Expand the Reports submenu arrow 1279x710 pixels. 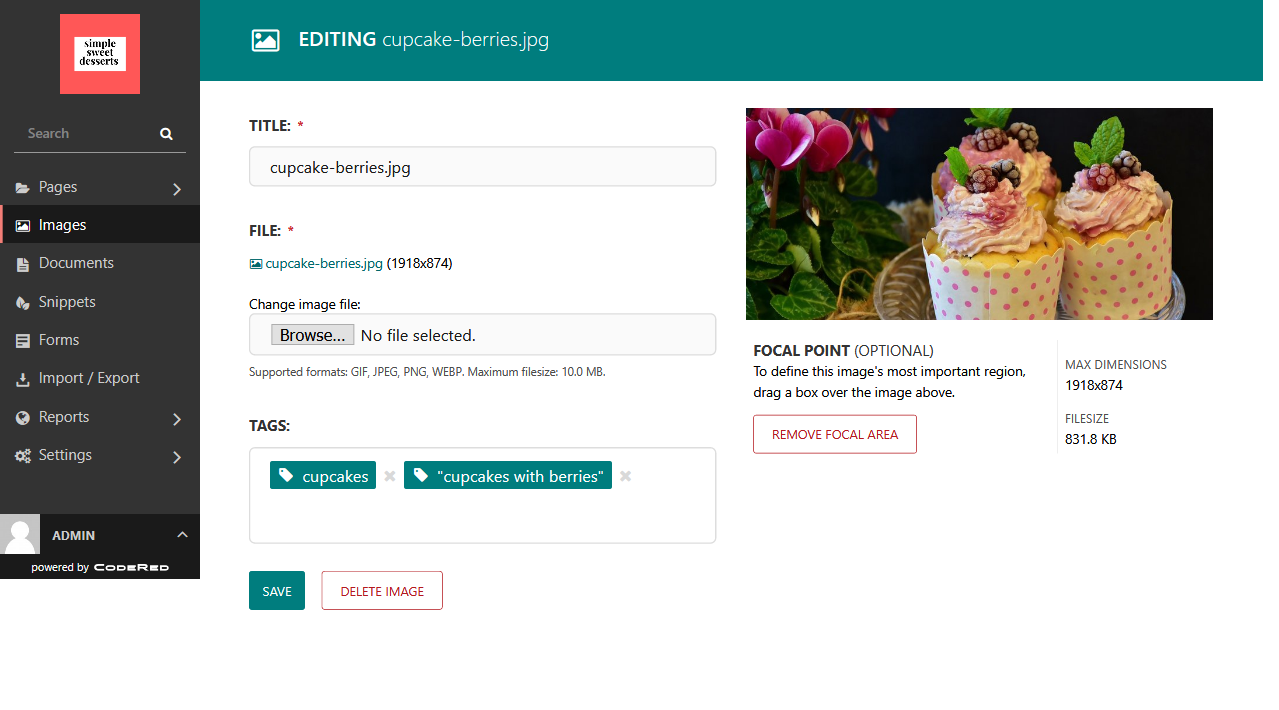click(x=177, y=419)
